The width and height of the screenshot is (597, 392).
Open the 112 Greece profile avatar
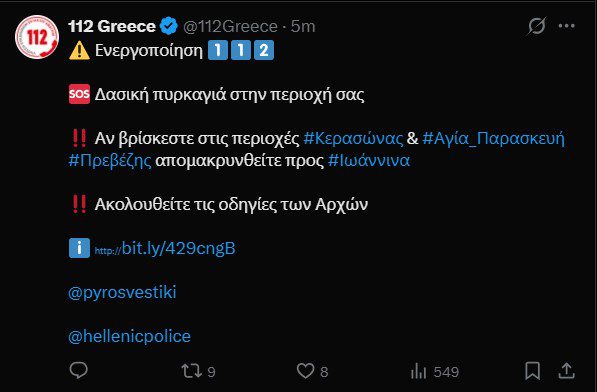[x=37, y=37]
